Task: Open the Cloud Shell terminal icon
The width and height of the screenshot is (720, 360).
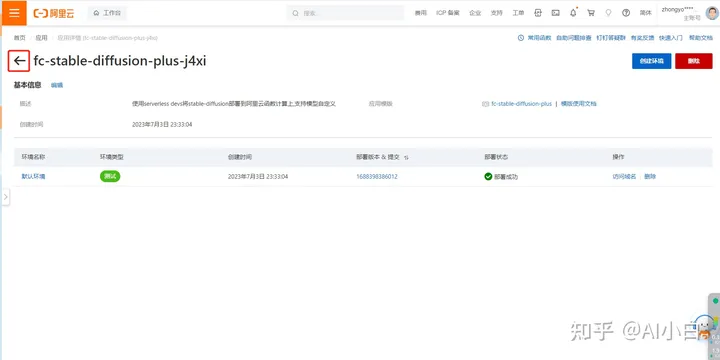Action: [x=556, y=13]
